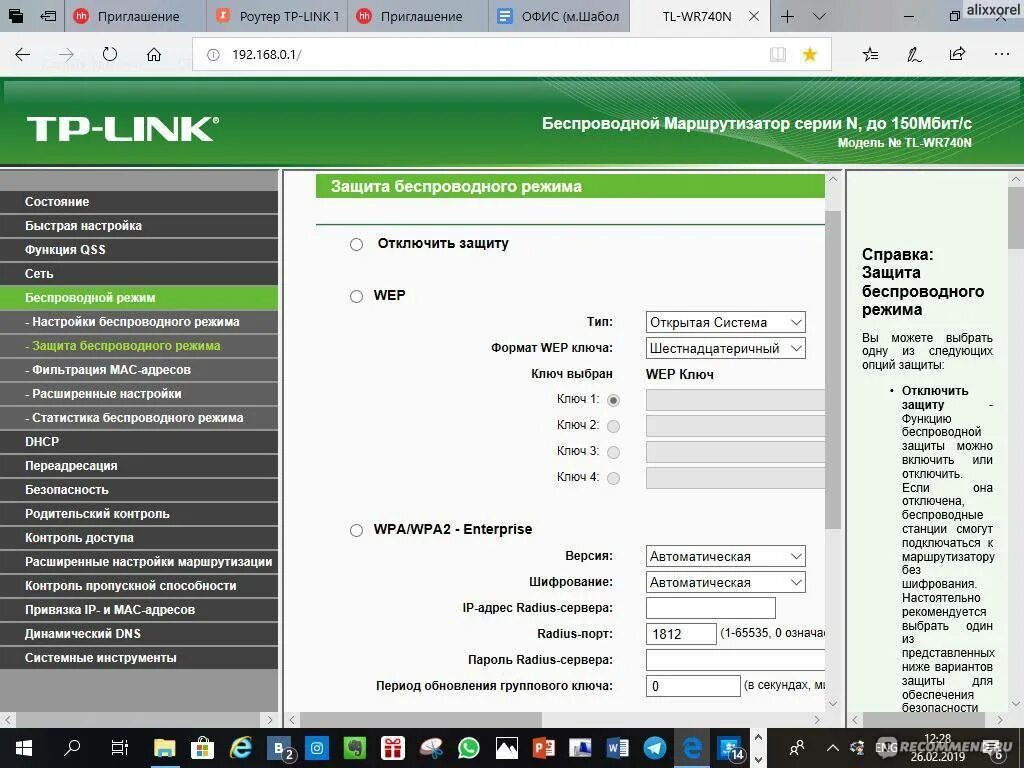Click Период обновления группового ключа field

point(693,686)
